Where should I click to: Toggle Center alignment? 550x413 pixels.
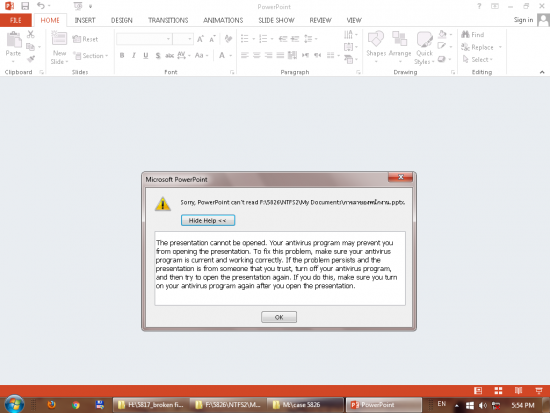(257, 55)
